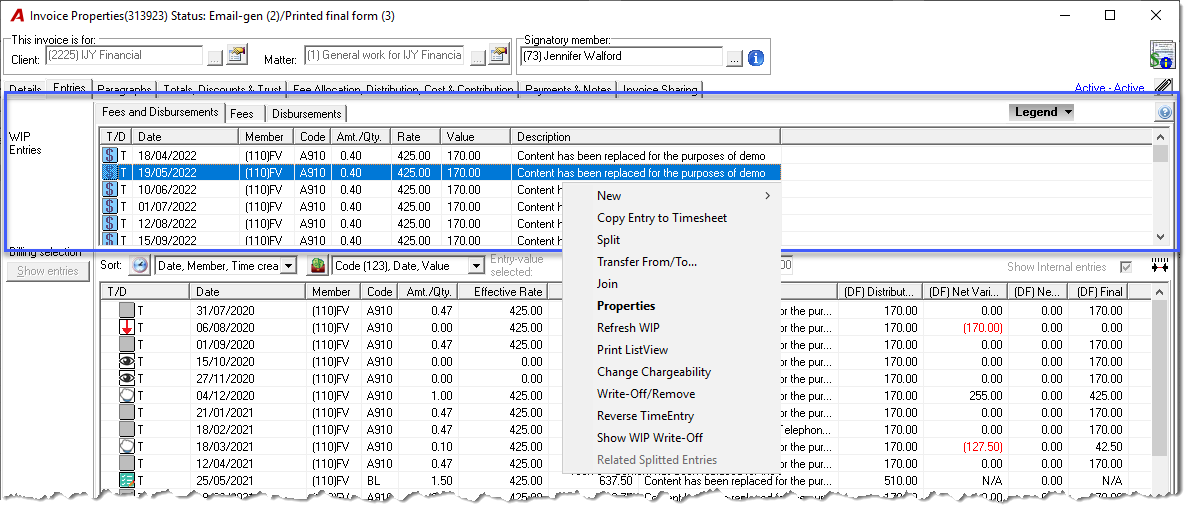Click the WIP entries scrollbar up arrow
The height and width of the screenshot is (511, 1187).
pos(1159,137)
